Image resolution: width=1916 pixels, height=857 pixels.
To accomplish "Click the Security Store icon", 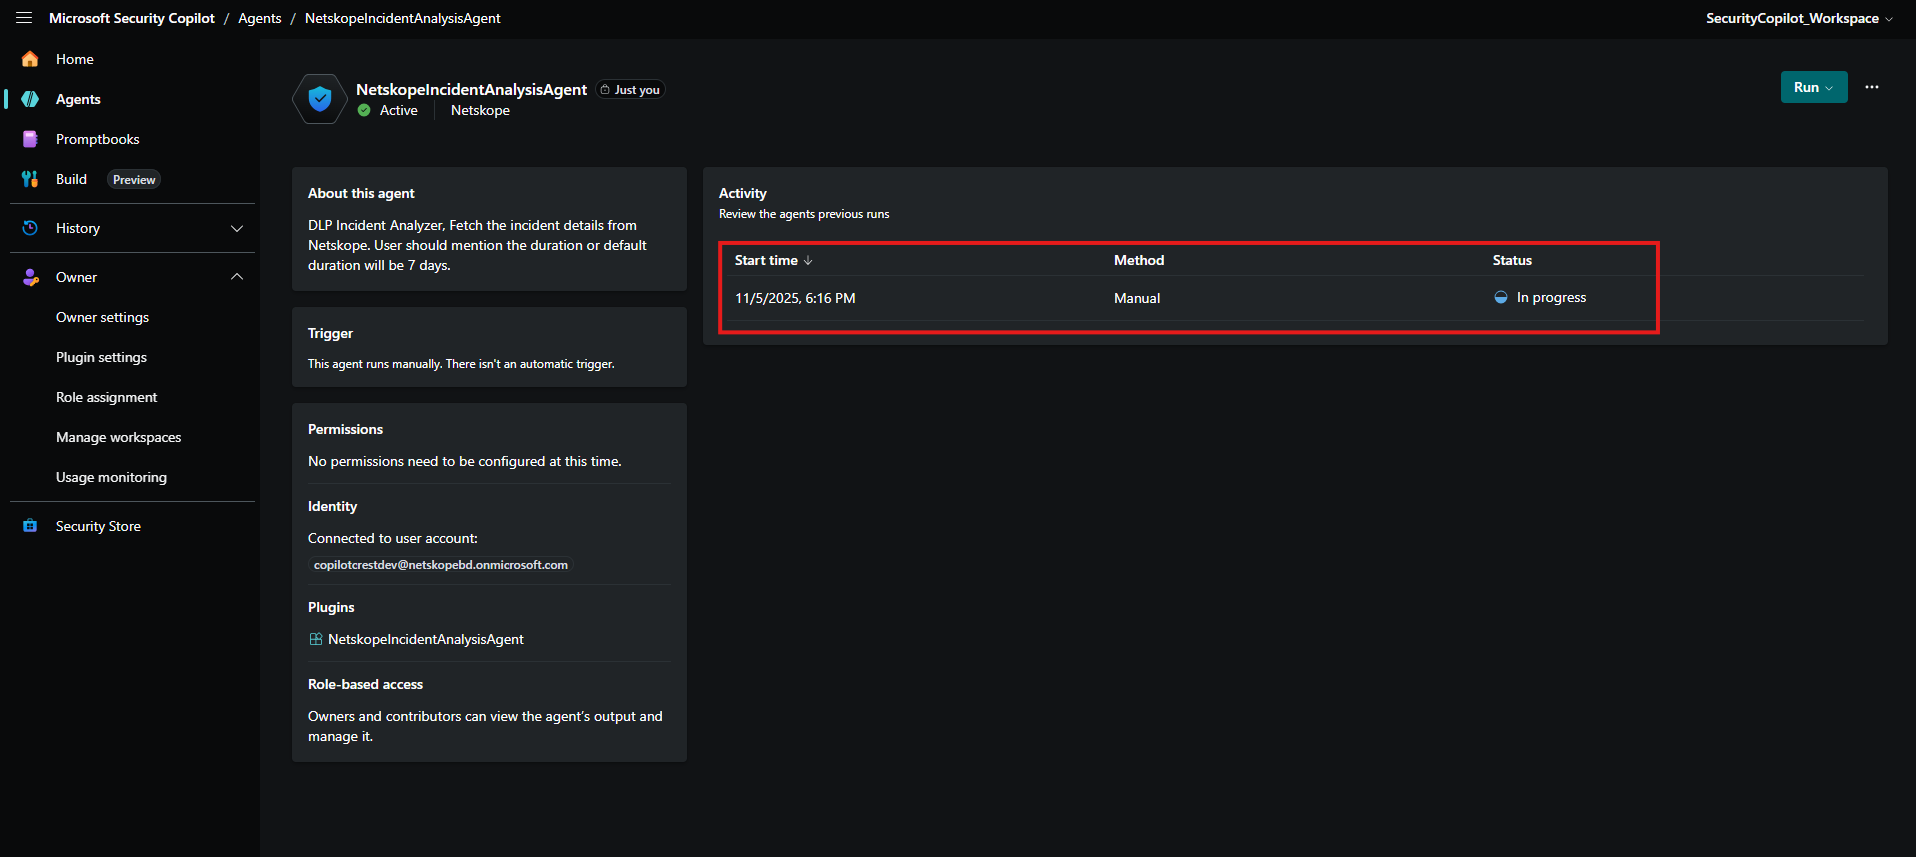I will pos(30,526).
